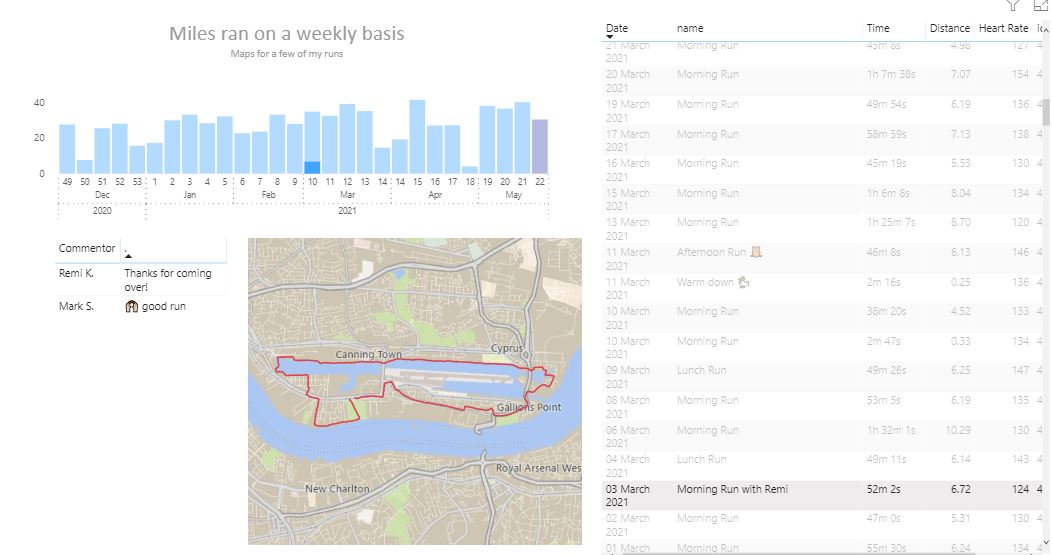Click the emoji beside the good run comment
Viewport: 1052px width, 555px height.
131,307
